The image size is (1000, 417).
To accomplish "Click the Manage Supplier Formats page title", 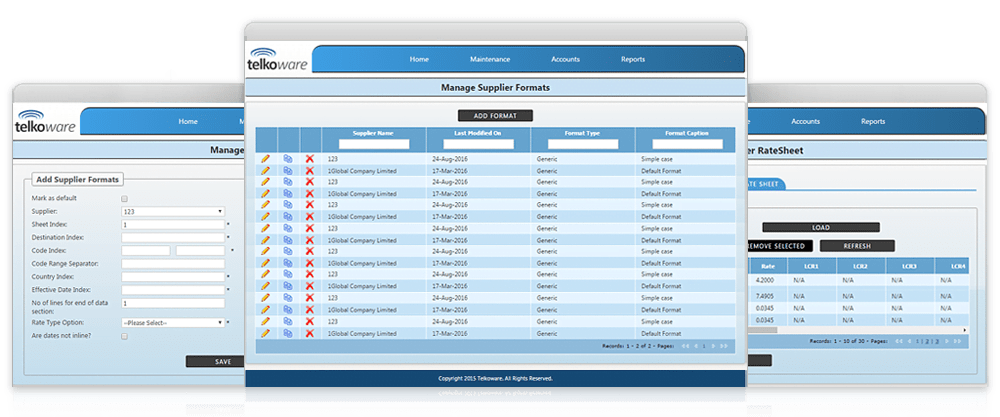I will 495,87.
